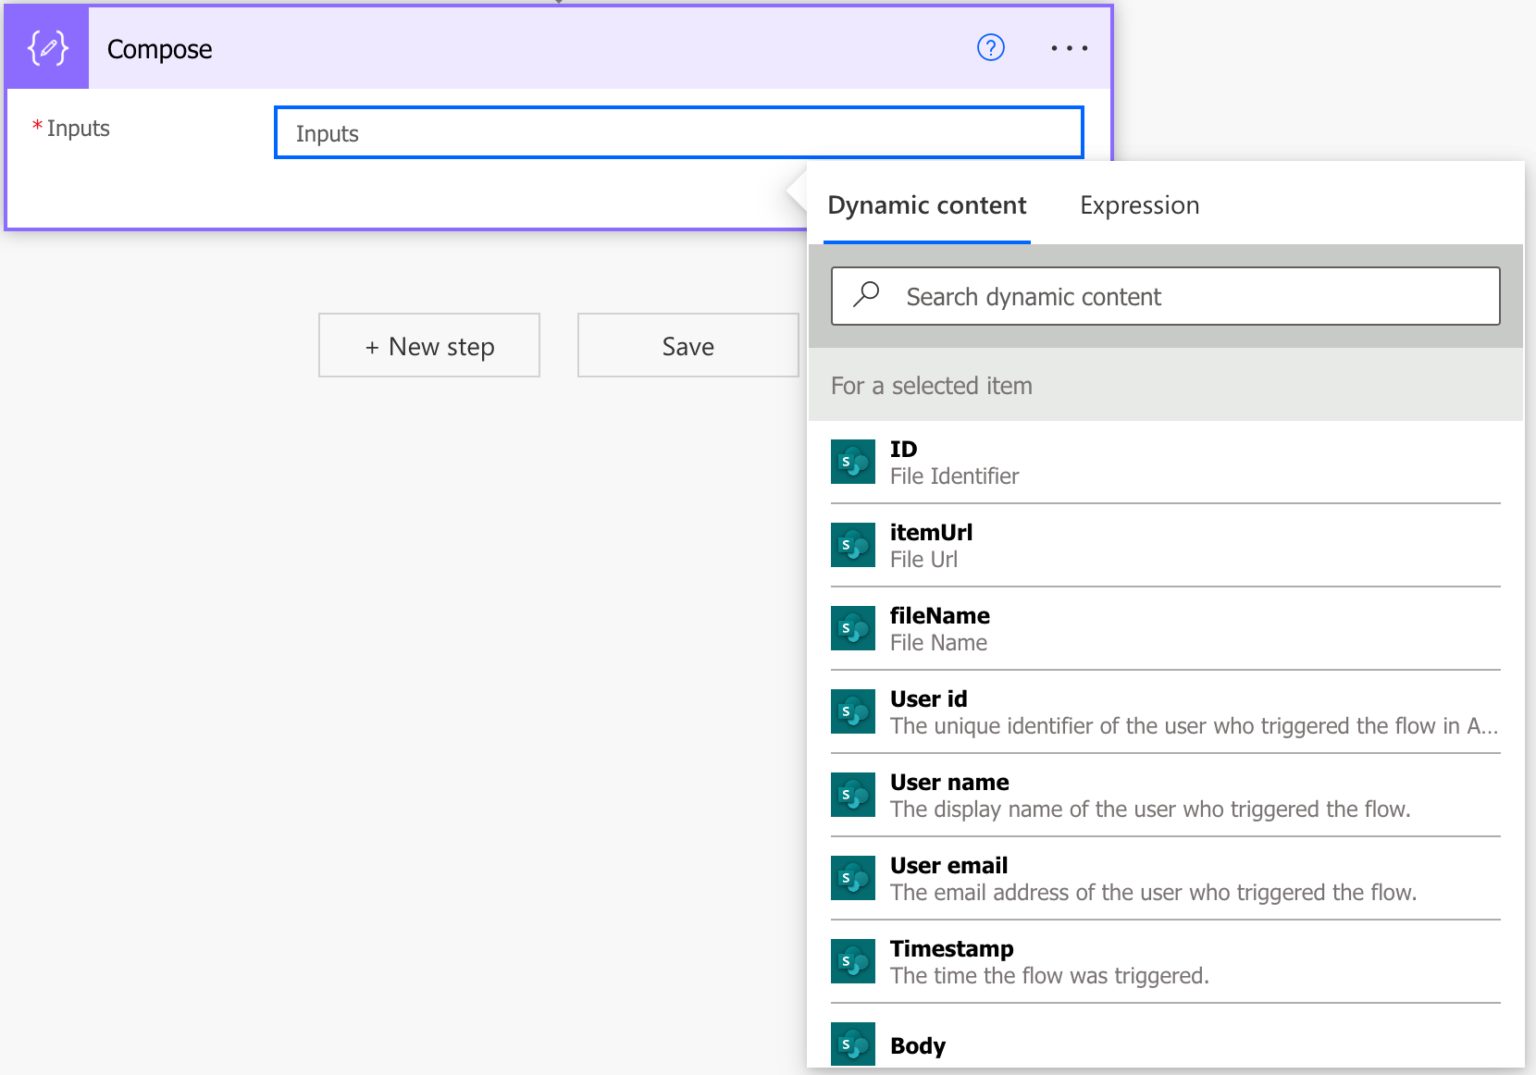Viewport: 1536px width, 1075px height.
Task: Click the SharePoint icon beside User email
Action: click(x=852, y=877)
